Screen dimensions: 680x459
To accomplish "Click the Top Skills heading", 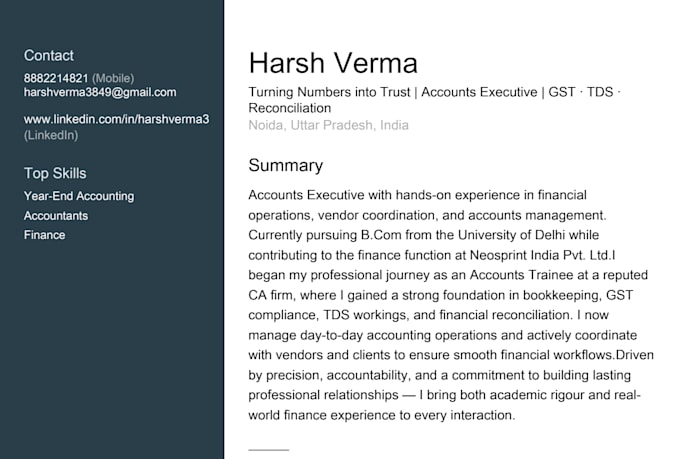I will [x=55, y=174].
